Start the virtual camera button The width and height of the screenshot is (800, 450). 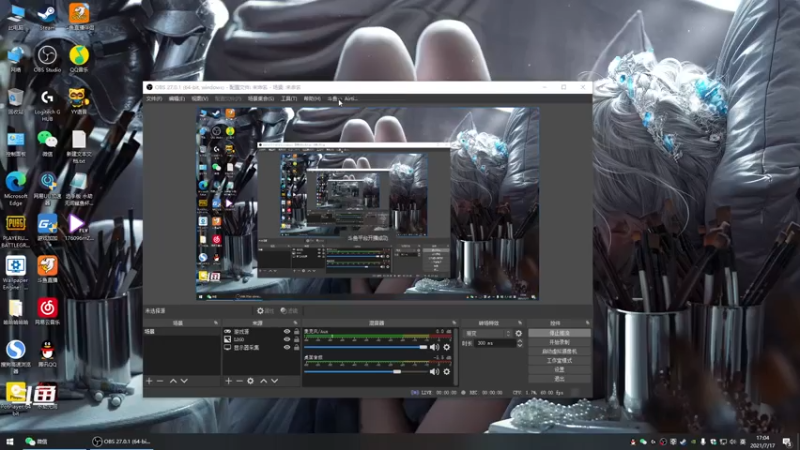click(559, 352)
